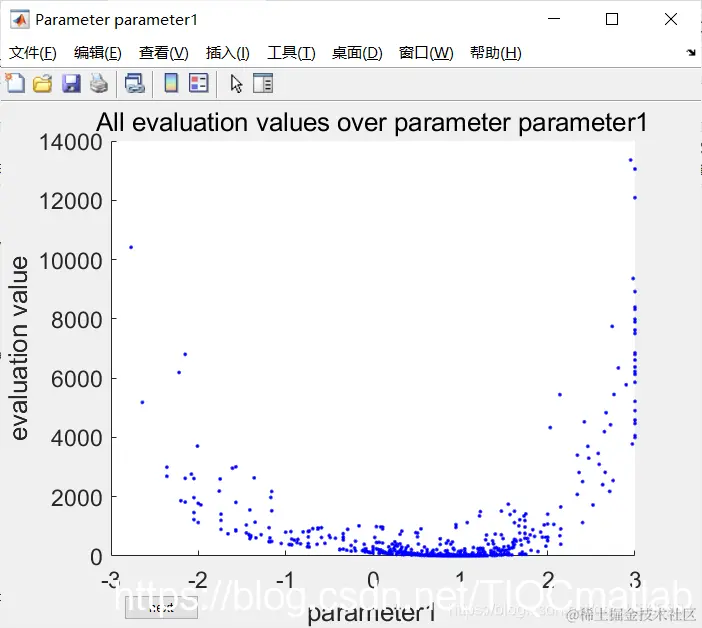Image resolution: width=702 pixels, height=628 pixels.
Task: Click the 12000 y-axis tick label
Action: 71,201
